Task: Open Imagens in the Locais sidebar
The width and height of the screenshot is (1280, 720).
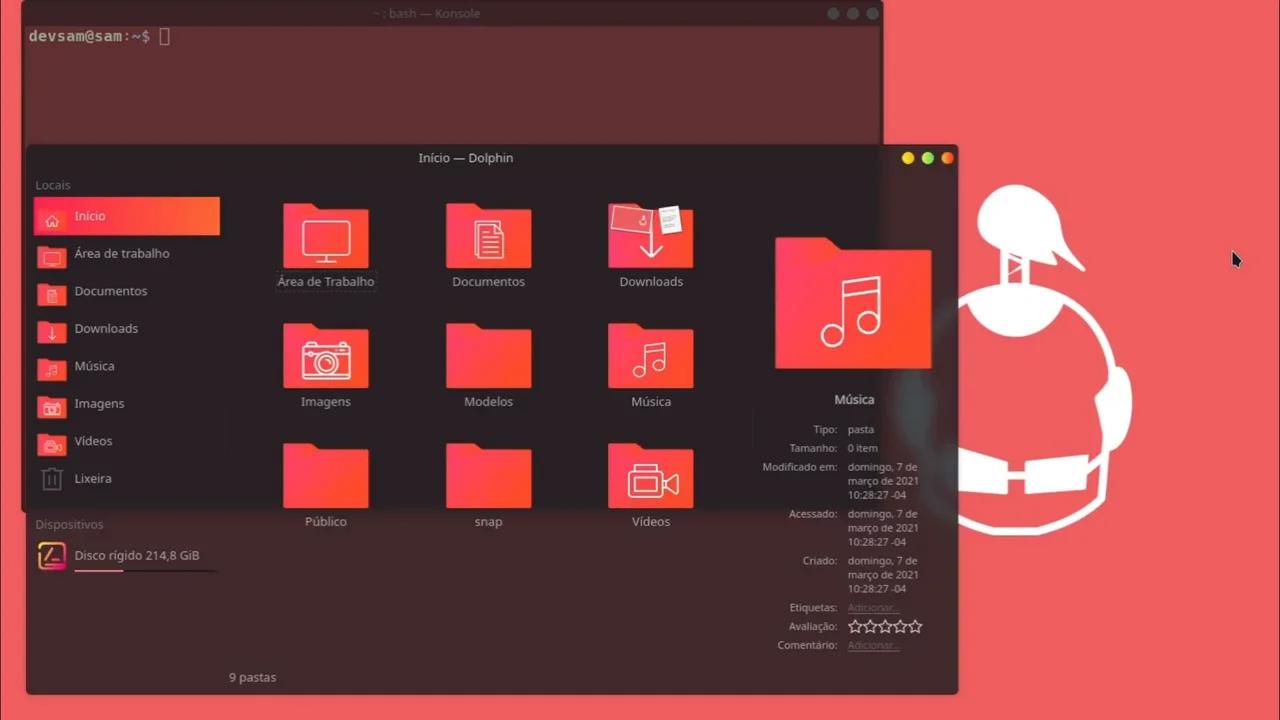Action: 127,404
